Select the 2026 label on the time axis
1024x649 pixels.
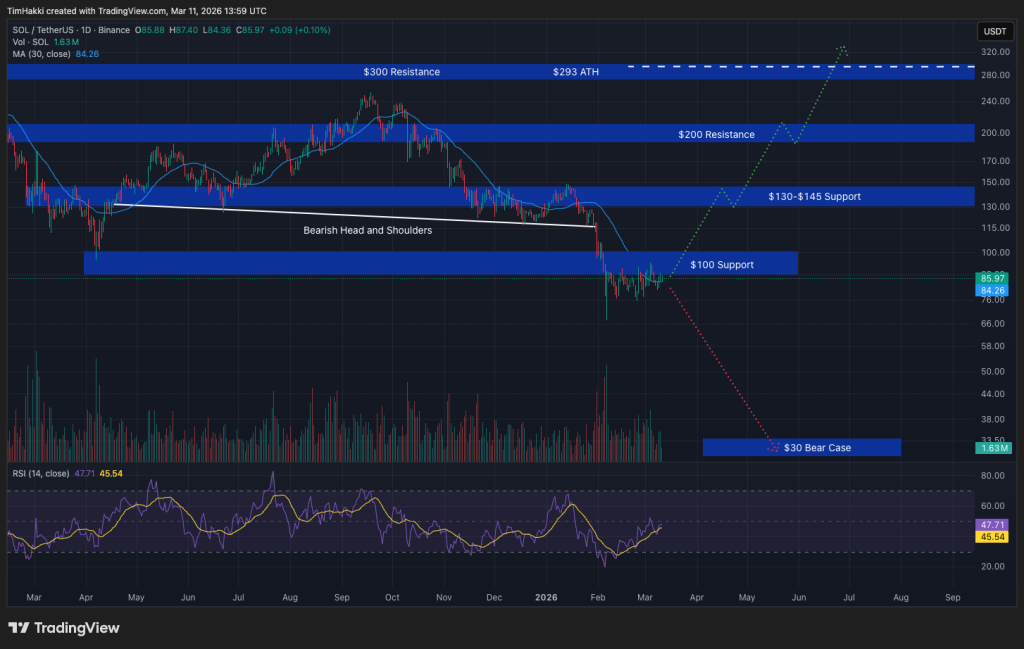546,597
